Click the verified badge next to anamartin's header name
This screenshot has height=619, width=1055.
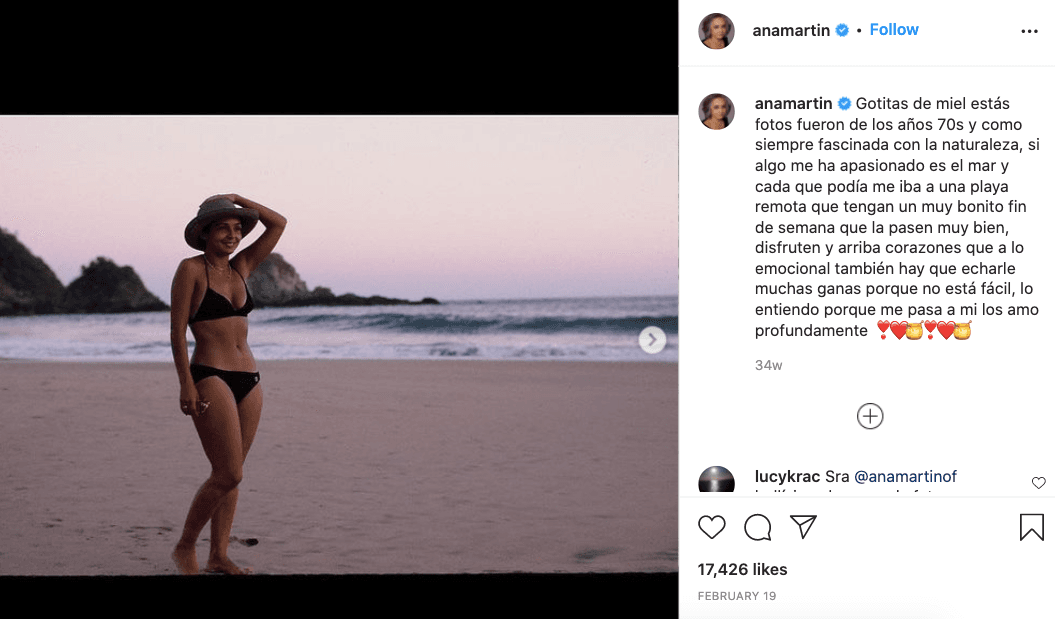coord(843,29)
